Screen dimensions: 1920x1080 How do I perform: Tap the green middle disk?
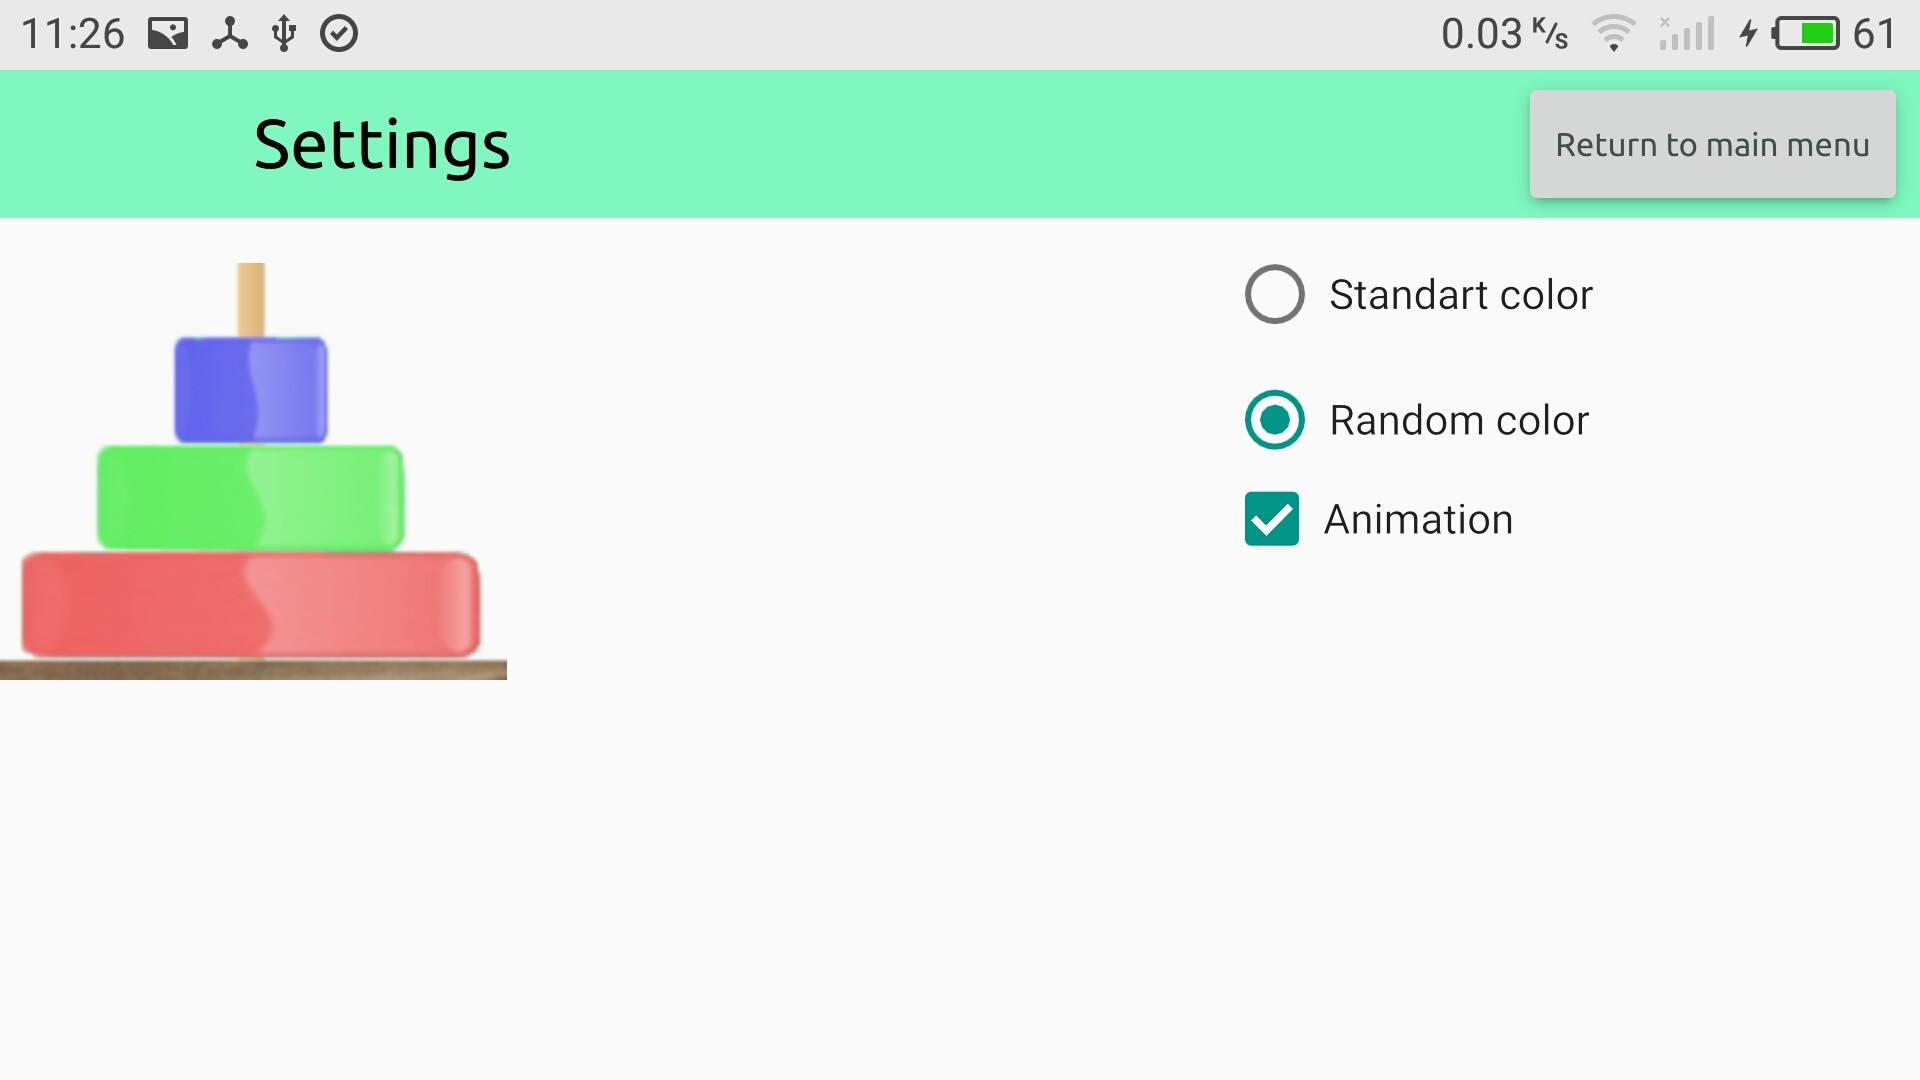pyautogui.click(x=251, y=498)
